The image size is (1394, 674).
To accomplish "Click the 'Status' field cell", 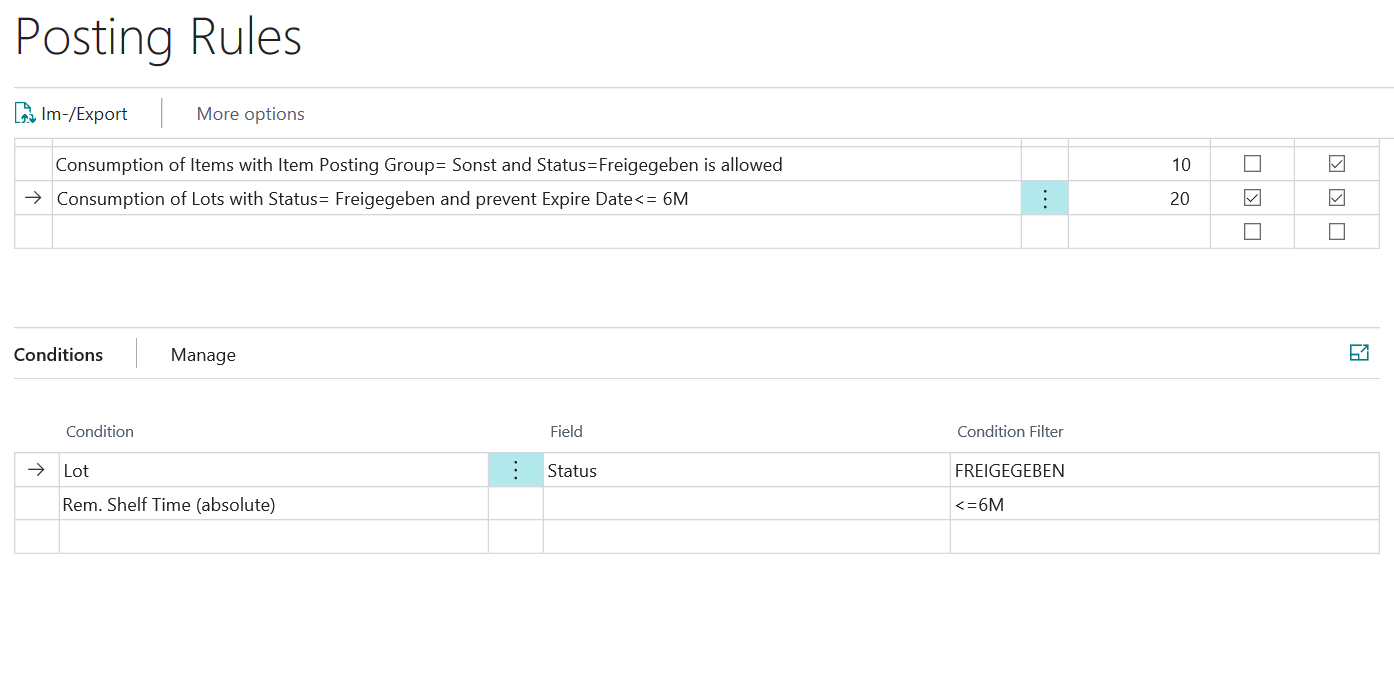I will pyautogui.click(x=747, y=470).
